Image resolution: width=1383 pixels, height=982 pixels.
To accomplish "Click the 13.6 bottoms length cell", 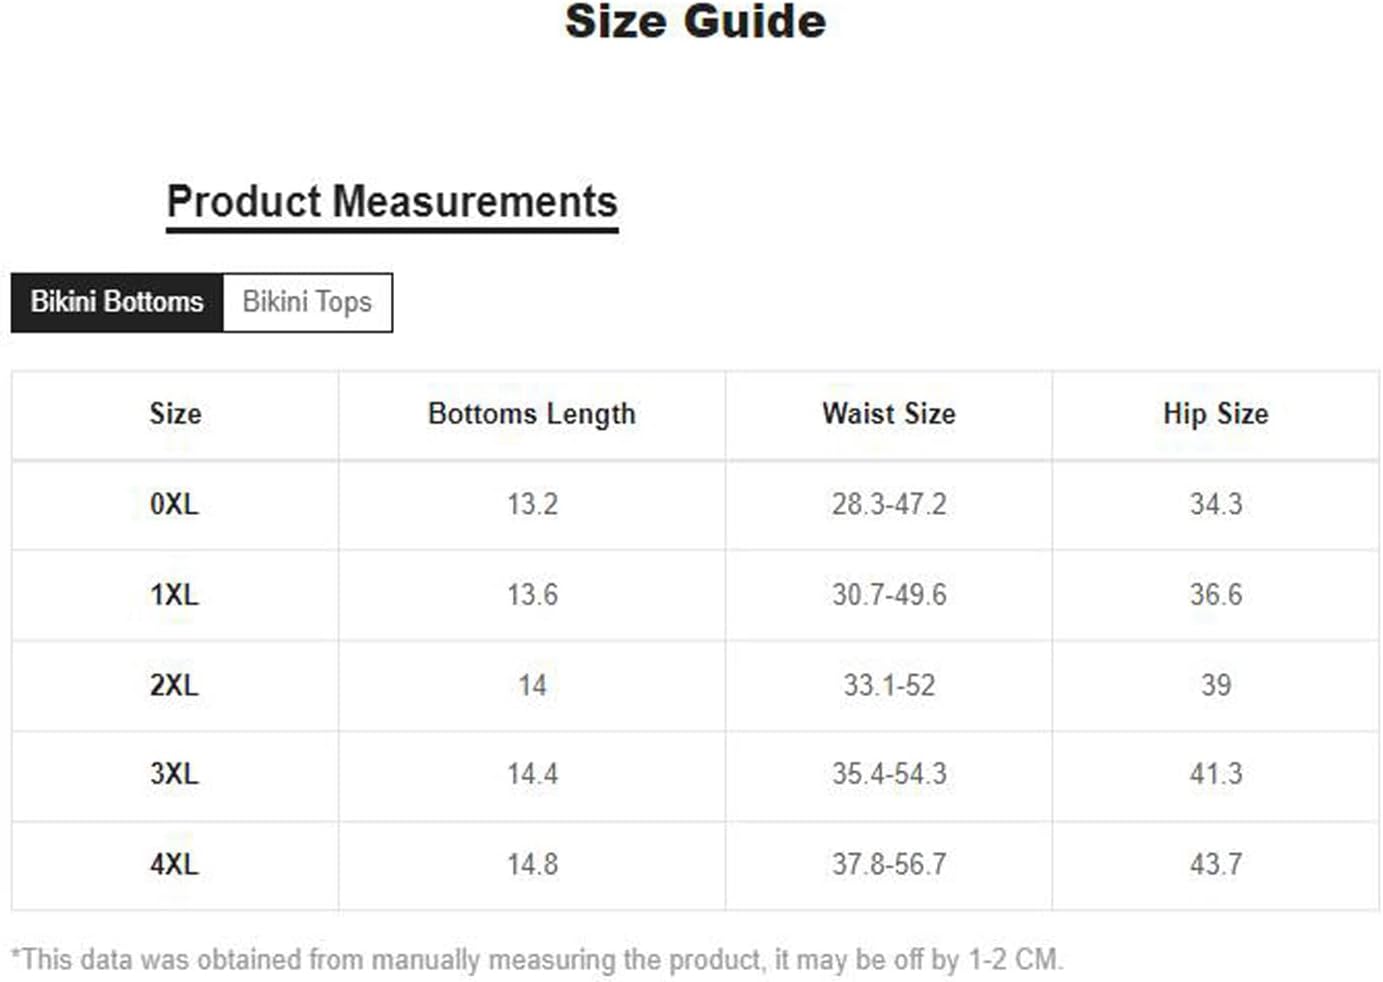I will 532,595.
